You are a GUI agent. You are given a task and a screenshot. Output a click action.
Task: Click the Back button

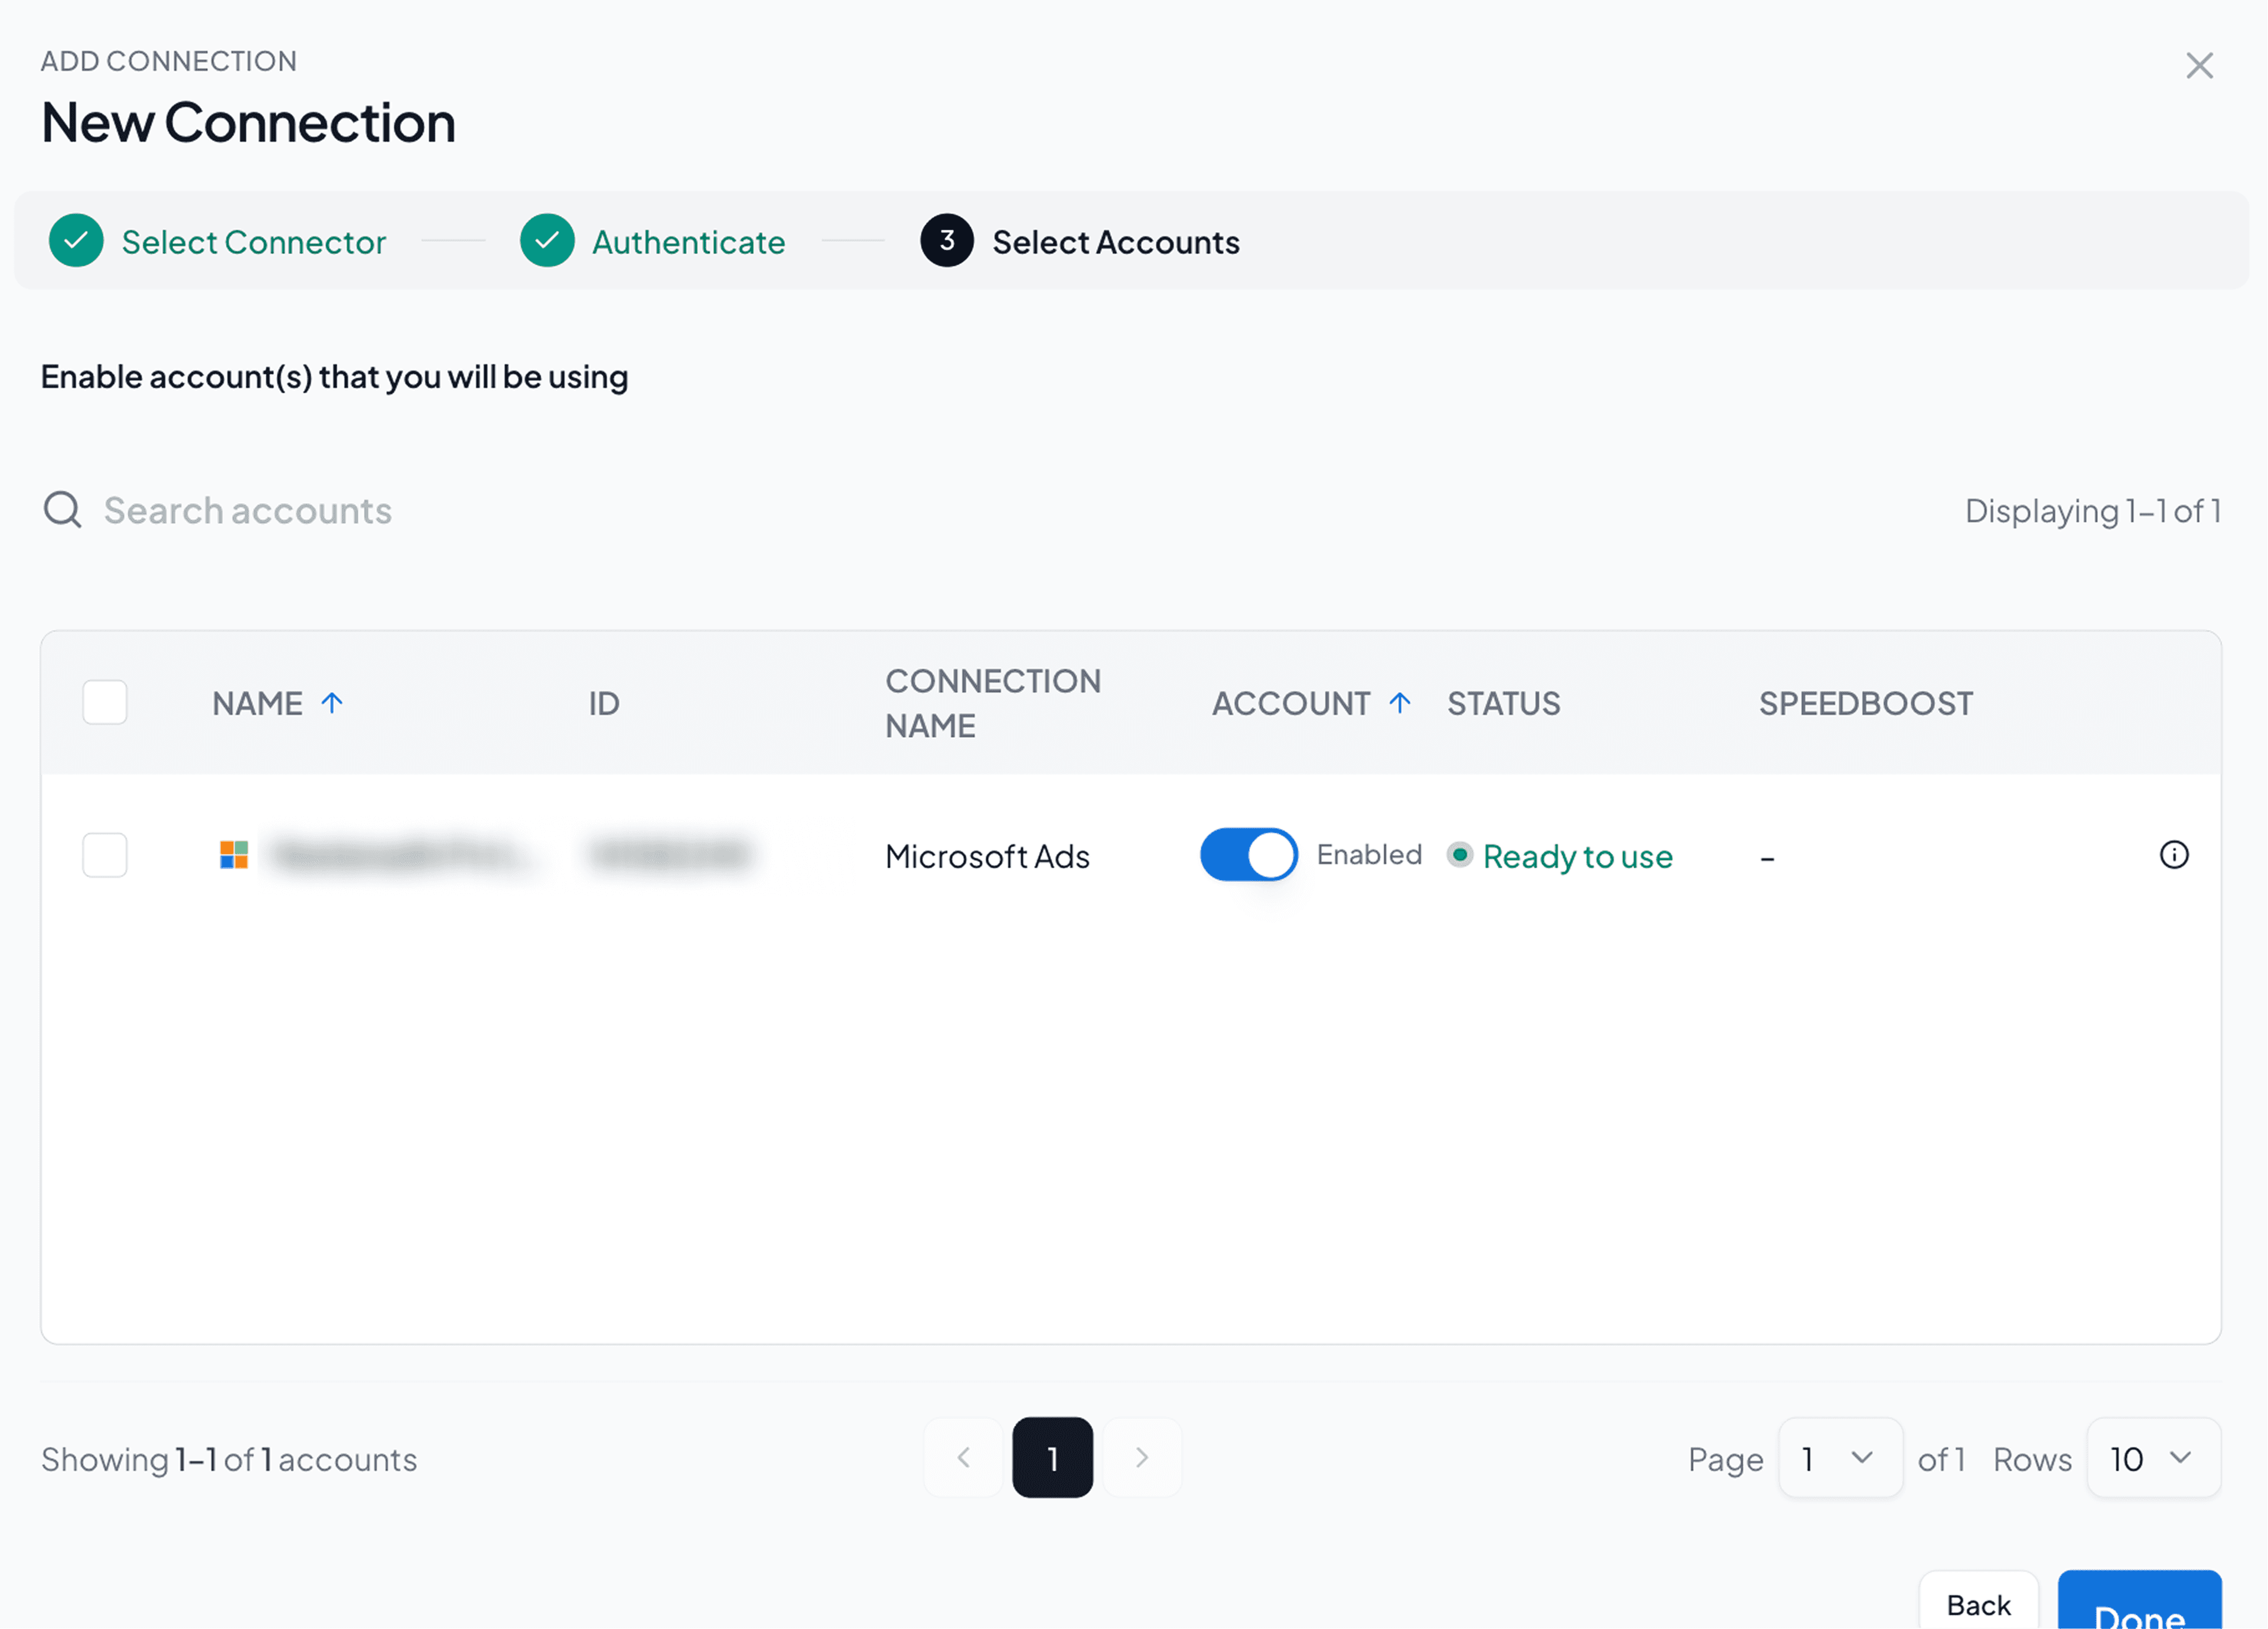click(1978, 1603)
